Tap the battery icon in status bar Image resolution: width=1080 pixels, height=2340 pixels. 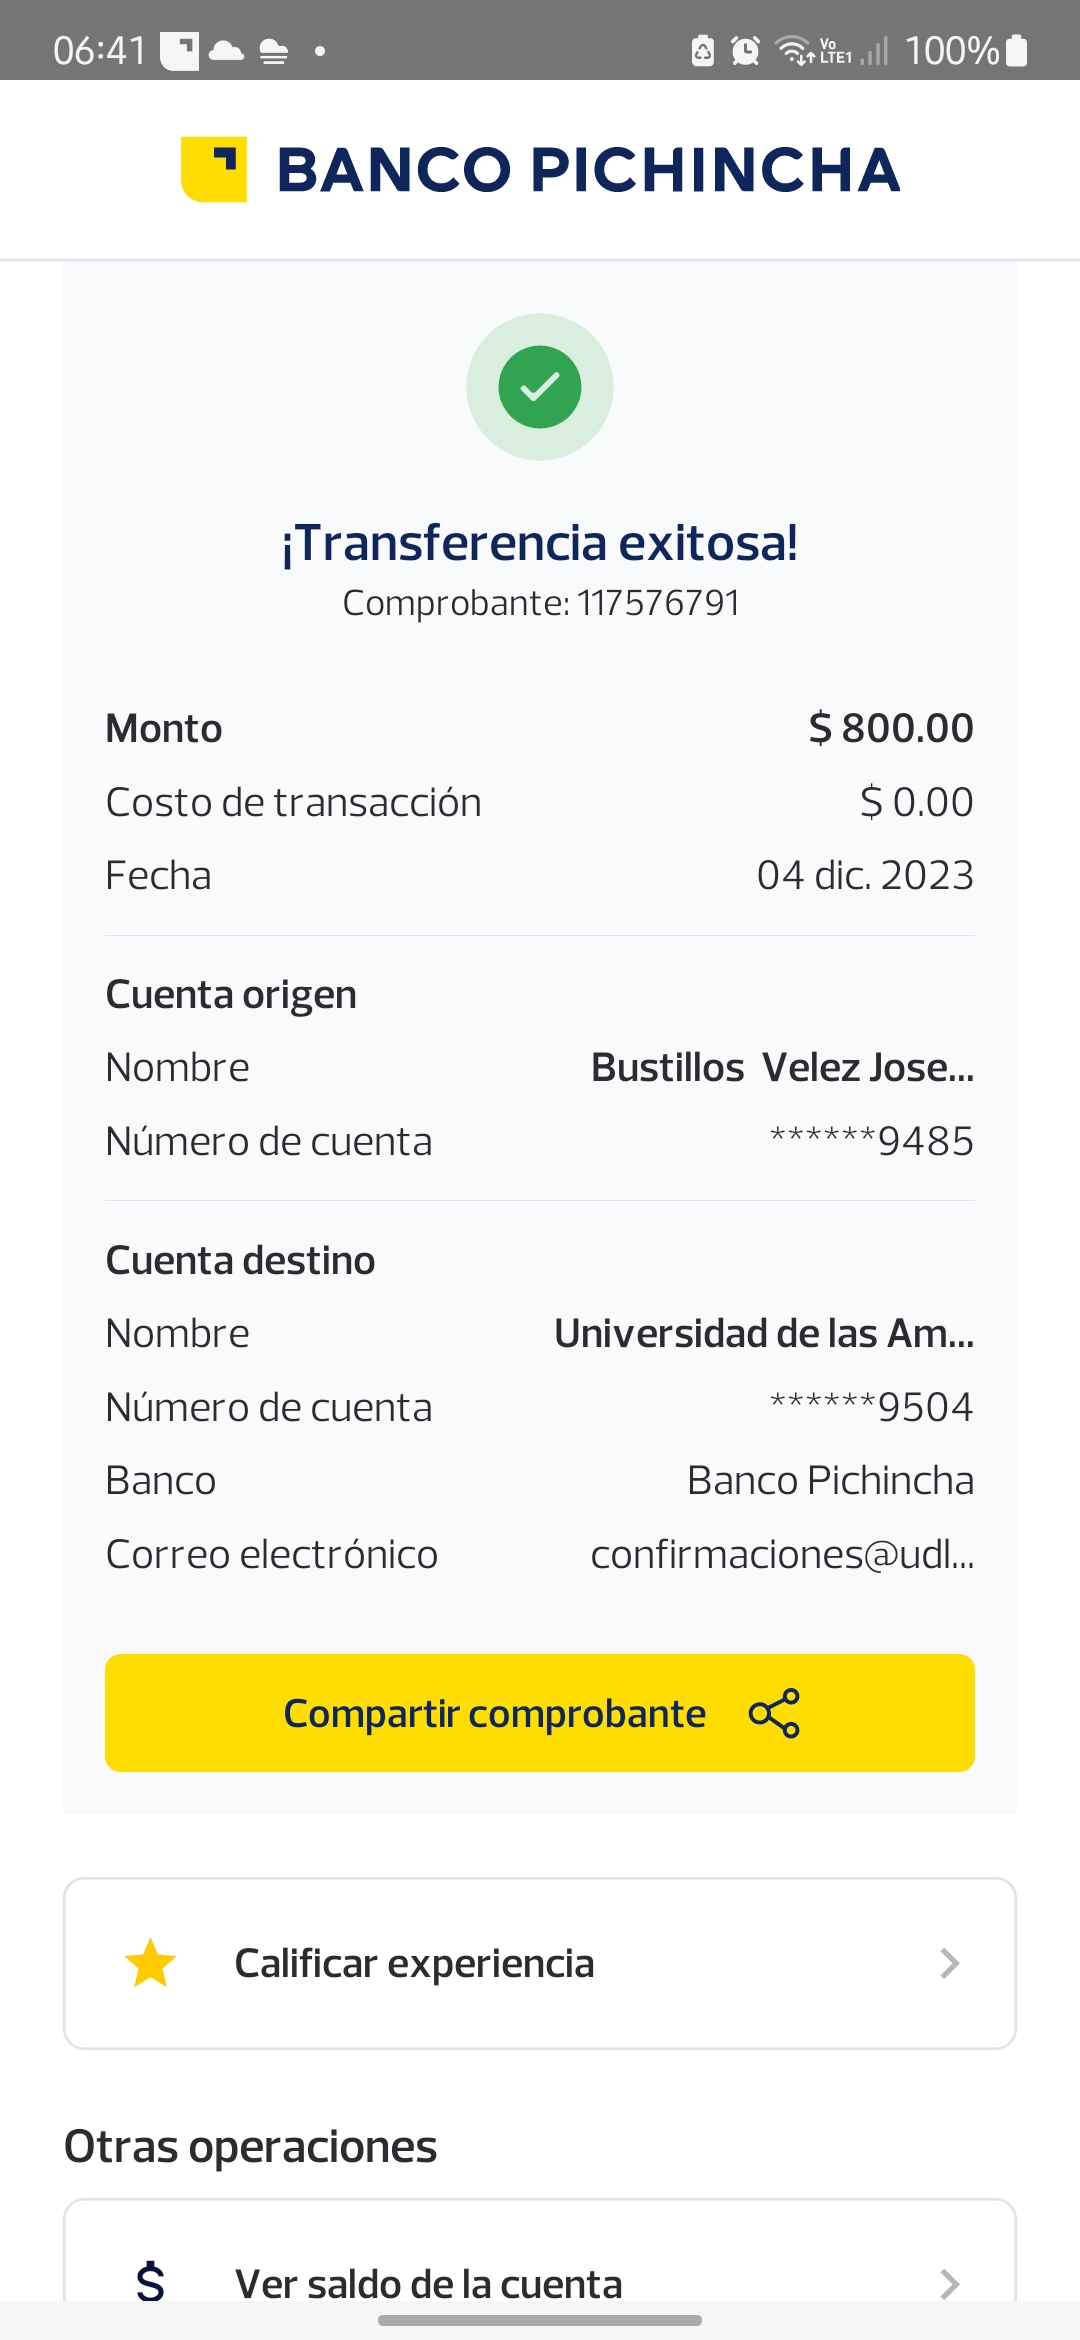[x=1017, y=50]
